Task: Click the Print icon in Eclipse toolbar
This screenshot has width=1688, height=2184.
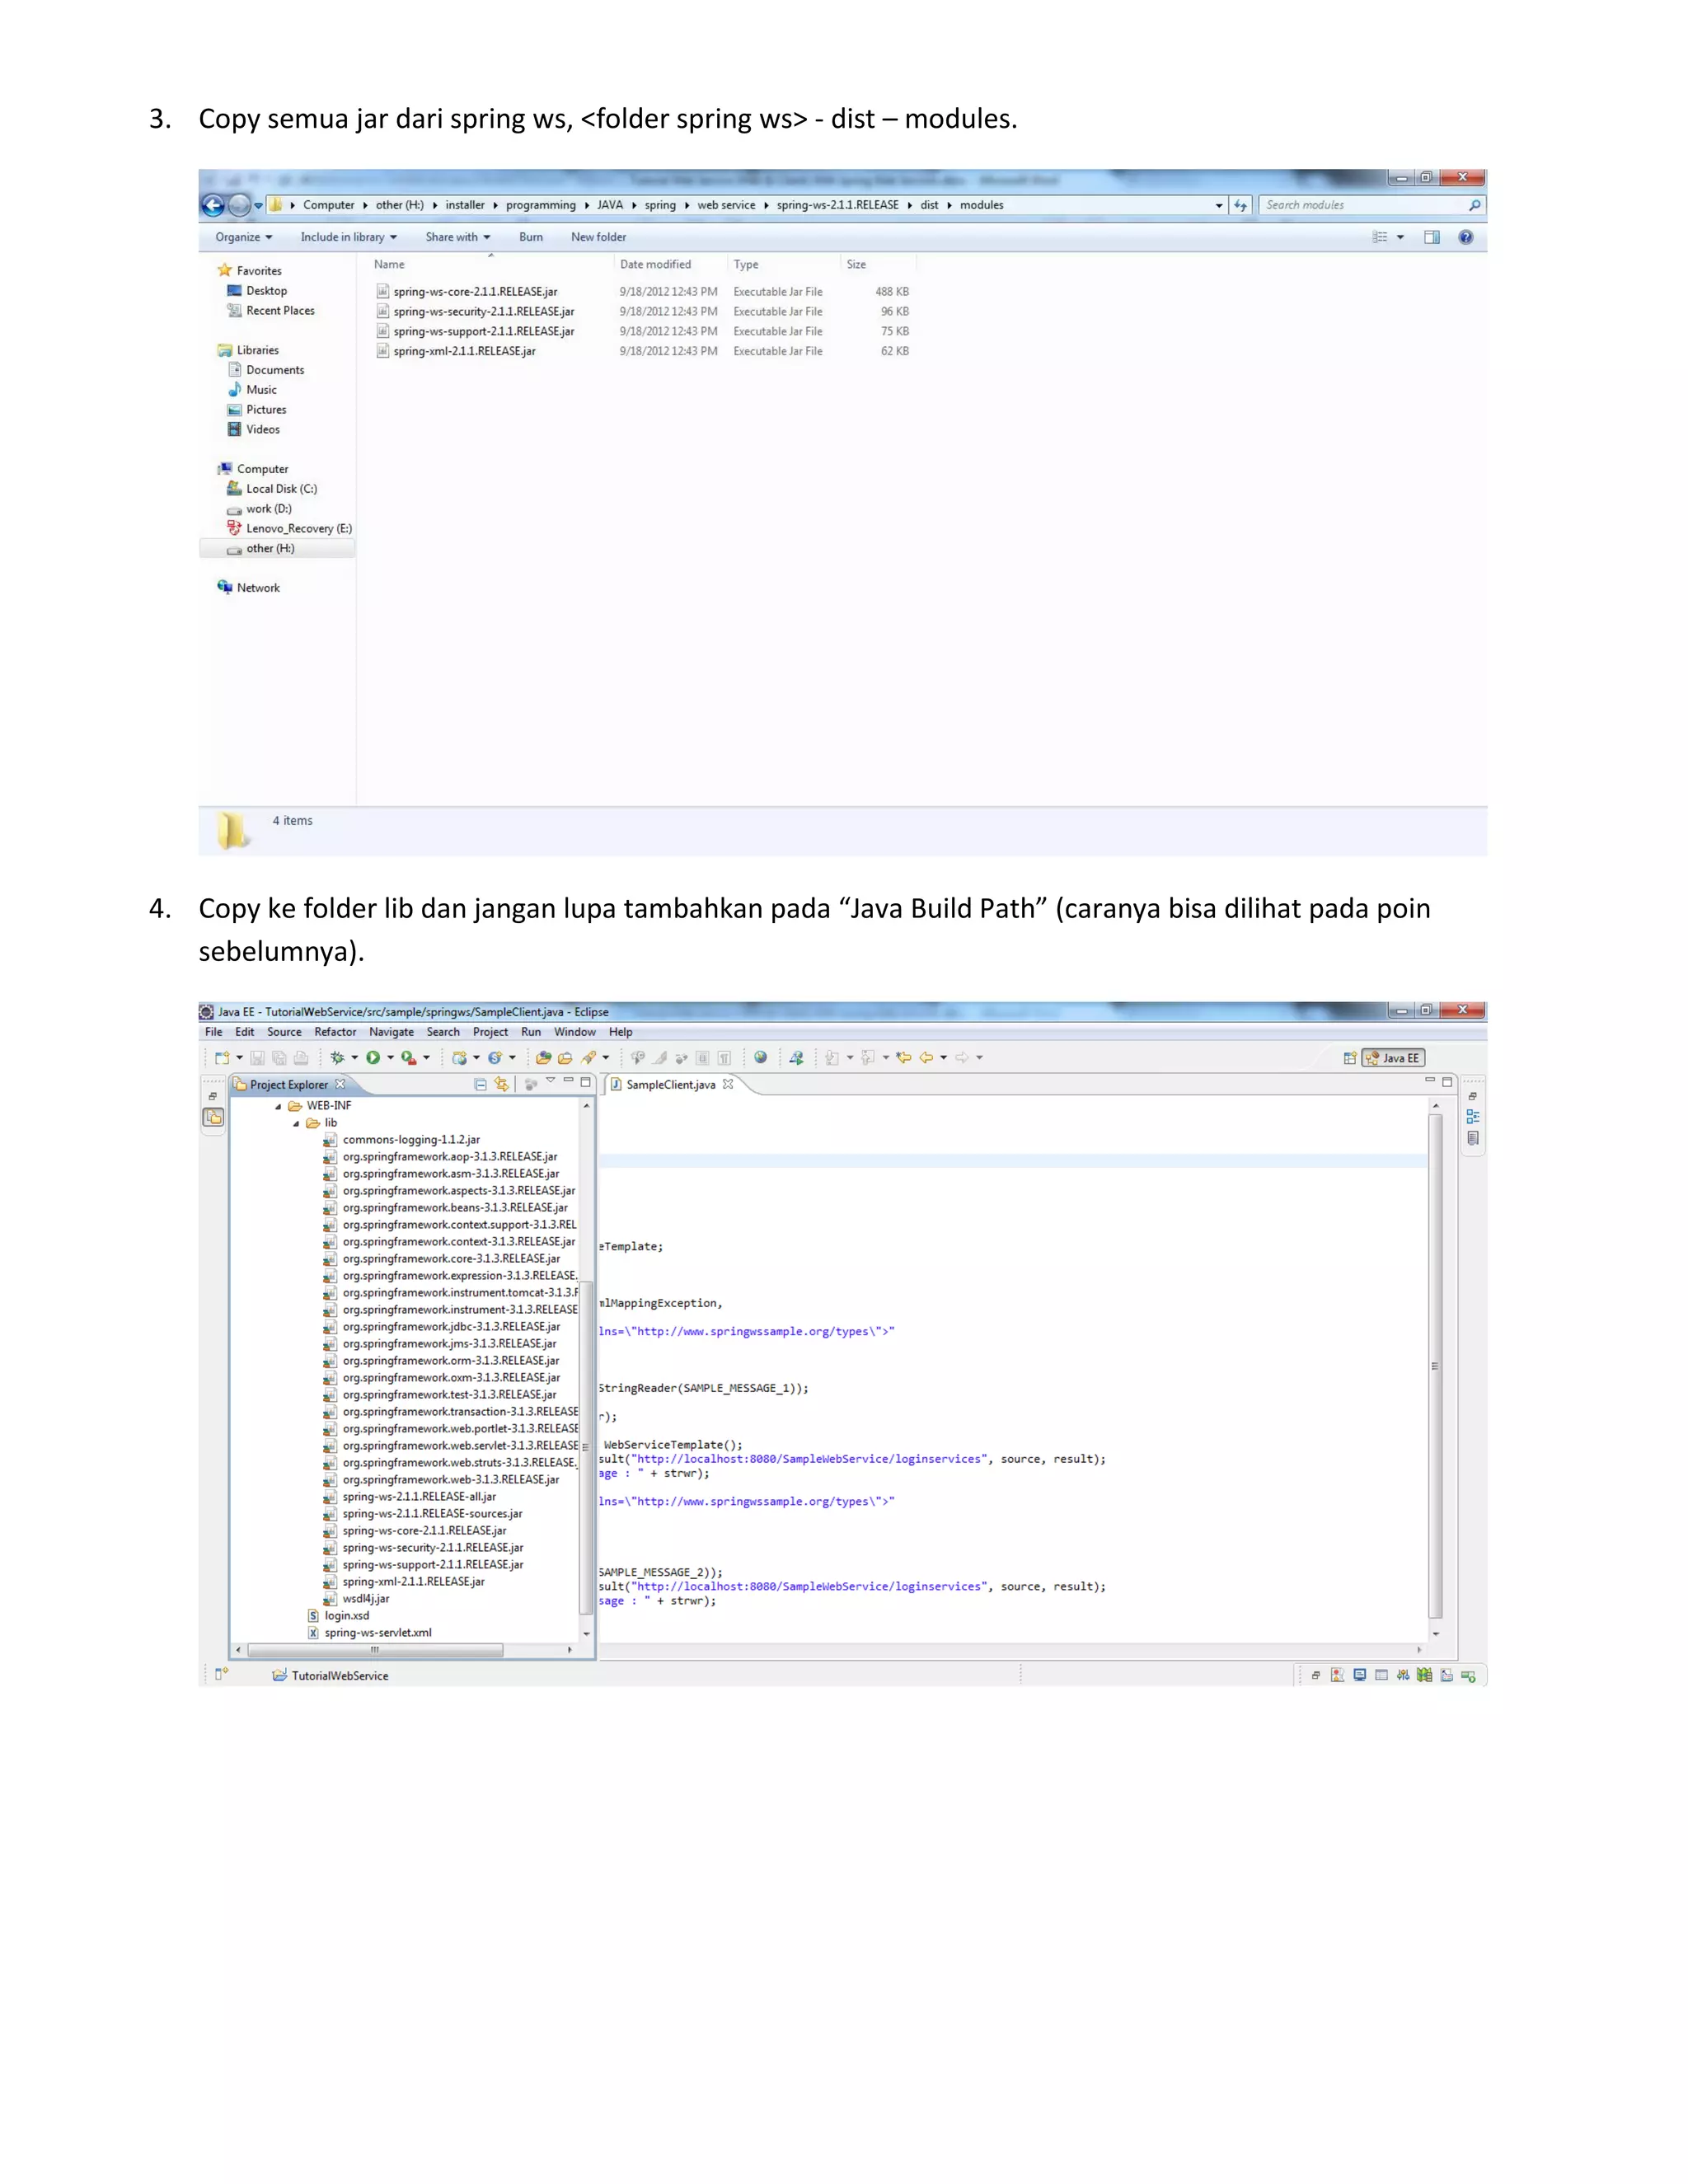Action: coord(301,1058)
